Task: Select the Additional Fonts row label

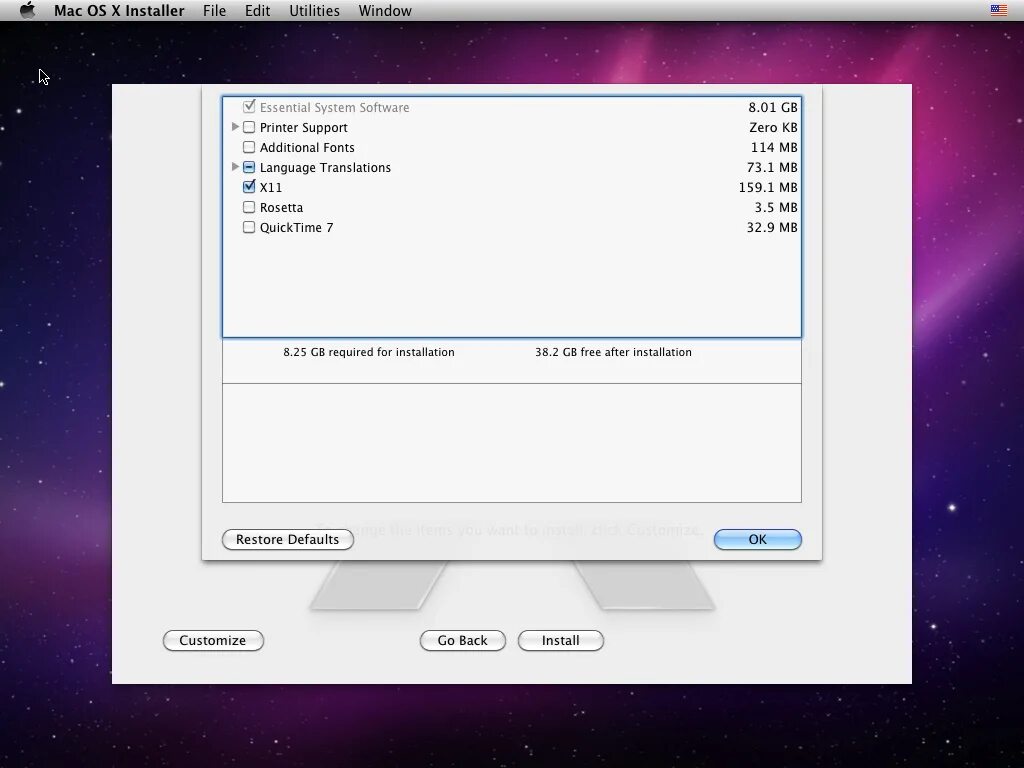Action: click(307, 148)
